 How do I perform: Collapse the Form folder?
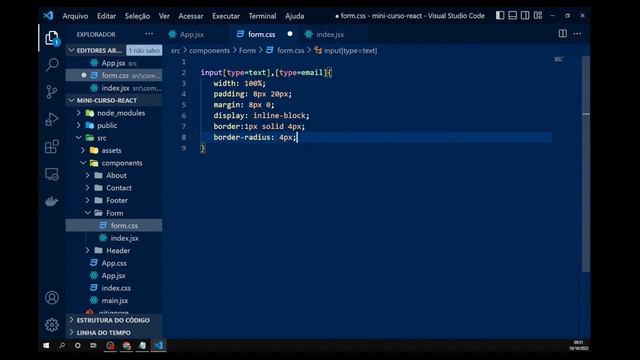coord(114,213)
